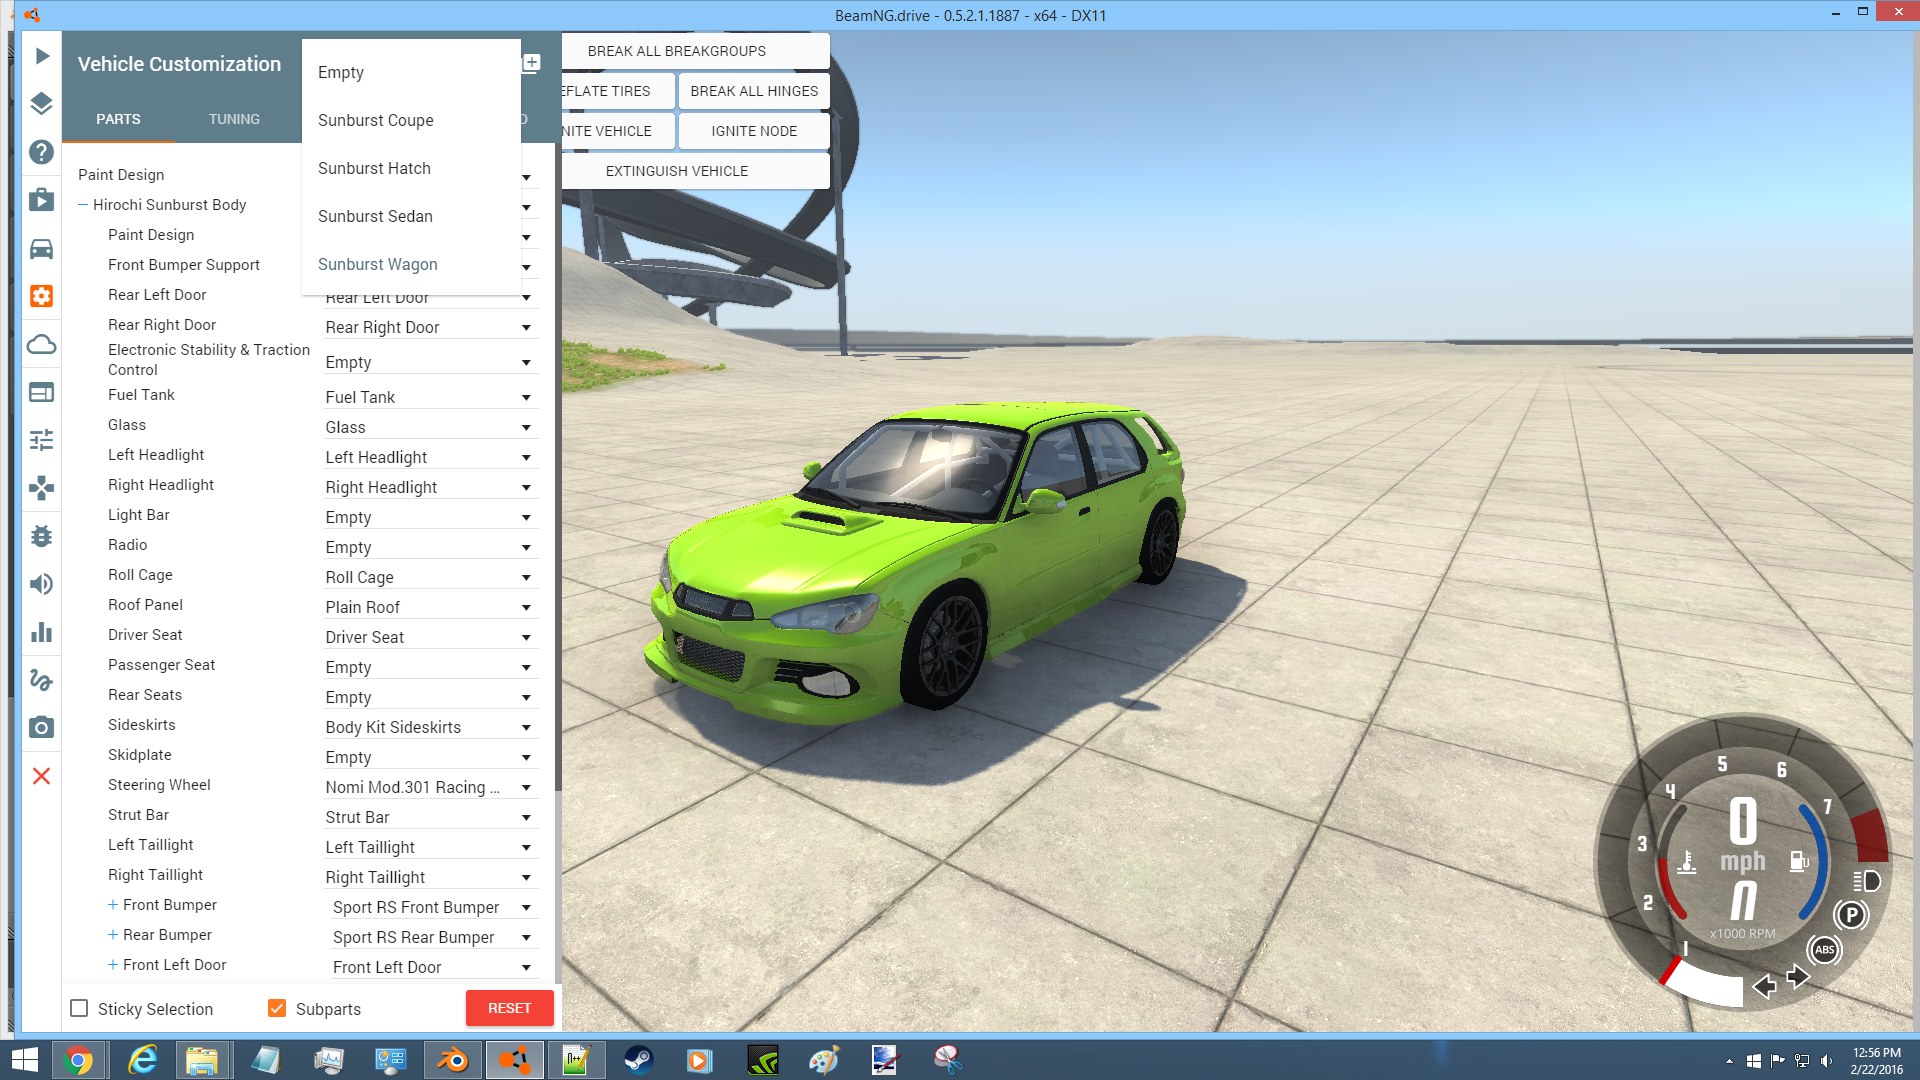Choose Sunburst Hatch from the list
The width and height of the screenshot is (1920, 1080).
411,168
